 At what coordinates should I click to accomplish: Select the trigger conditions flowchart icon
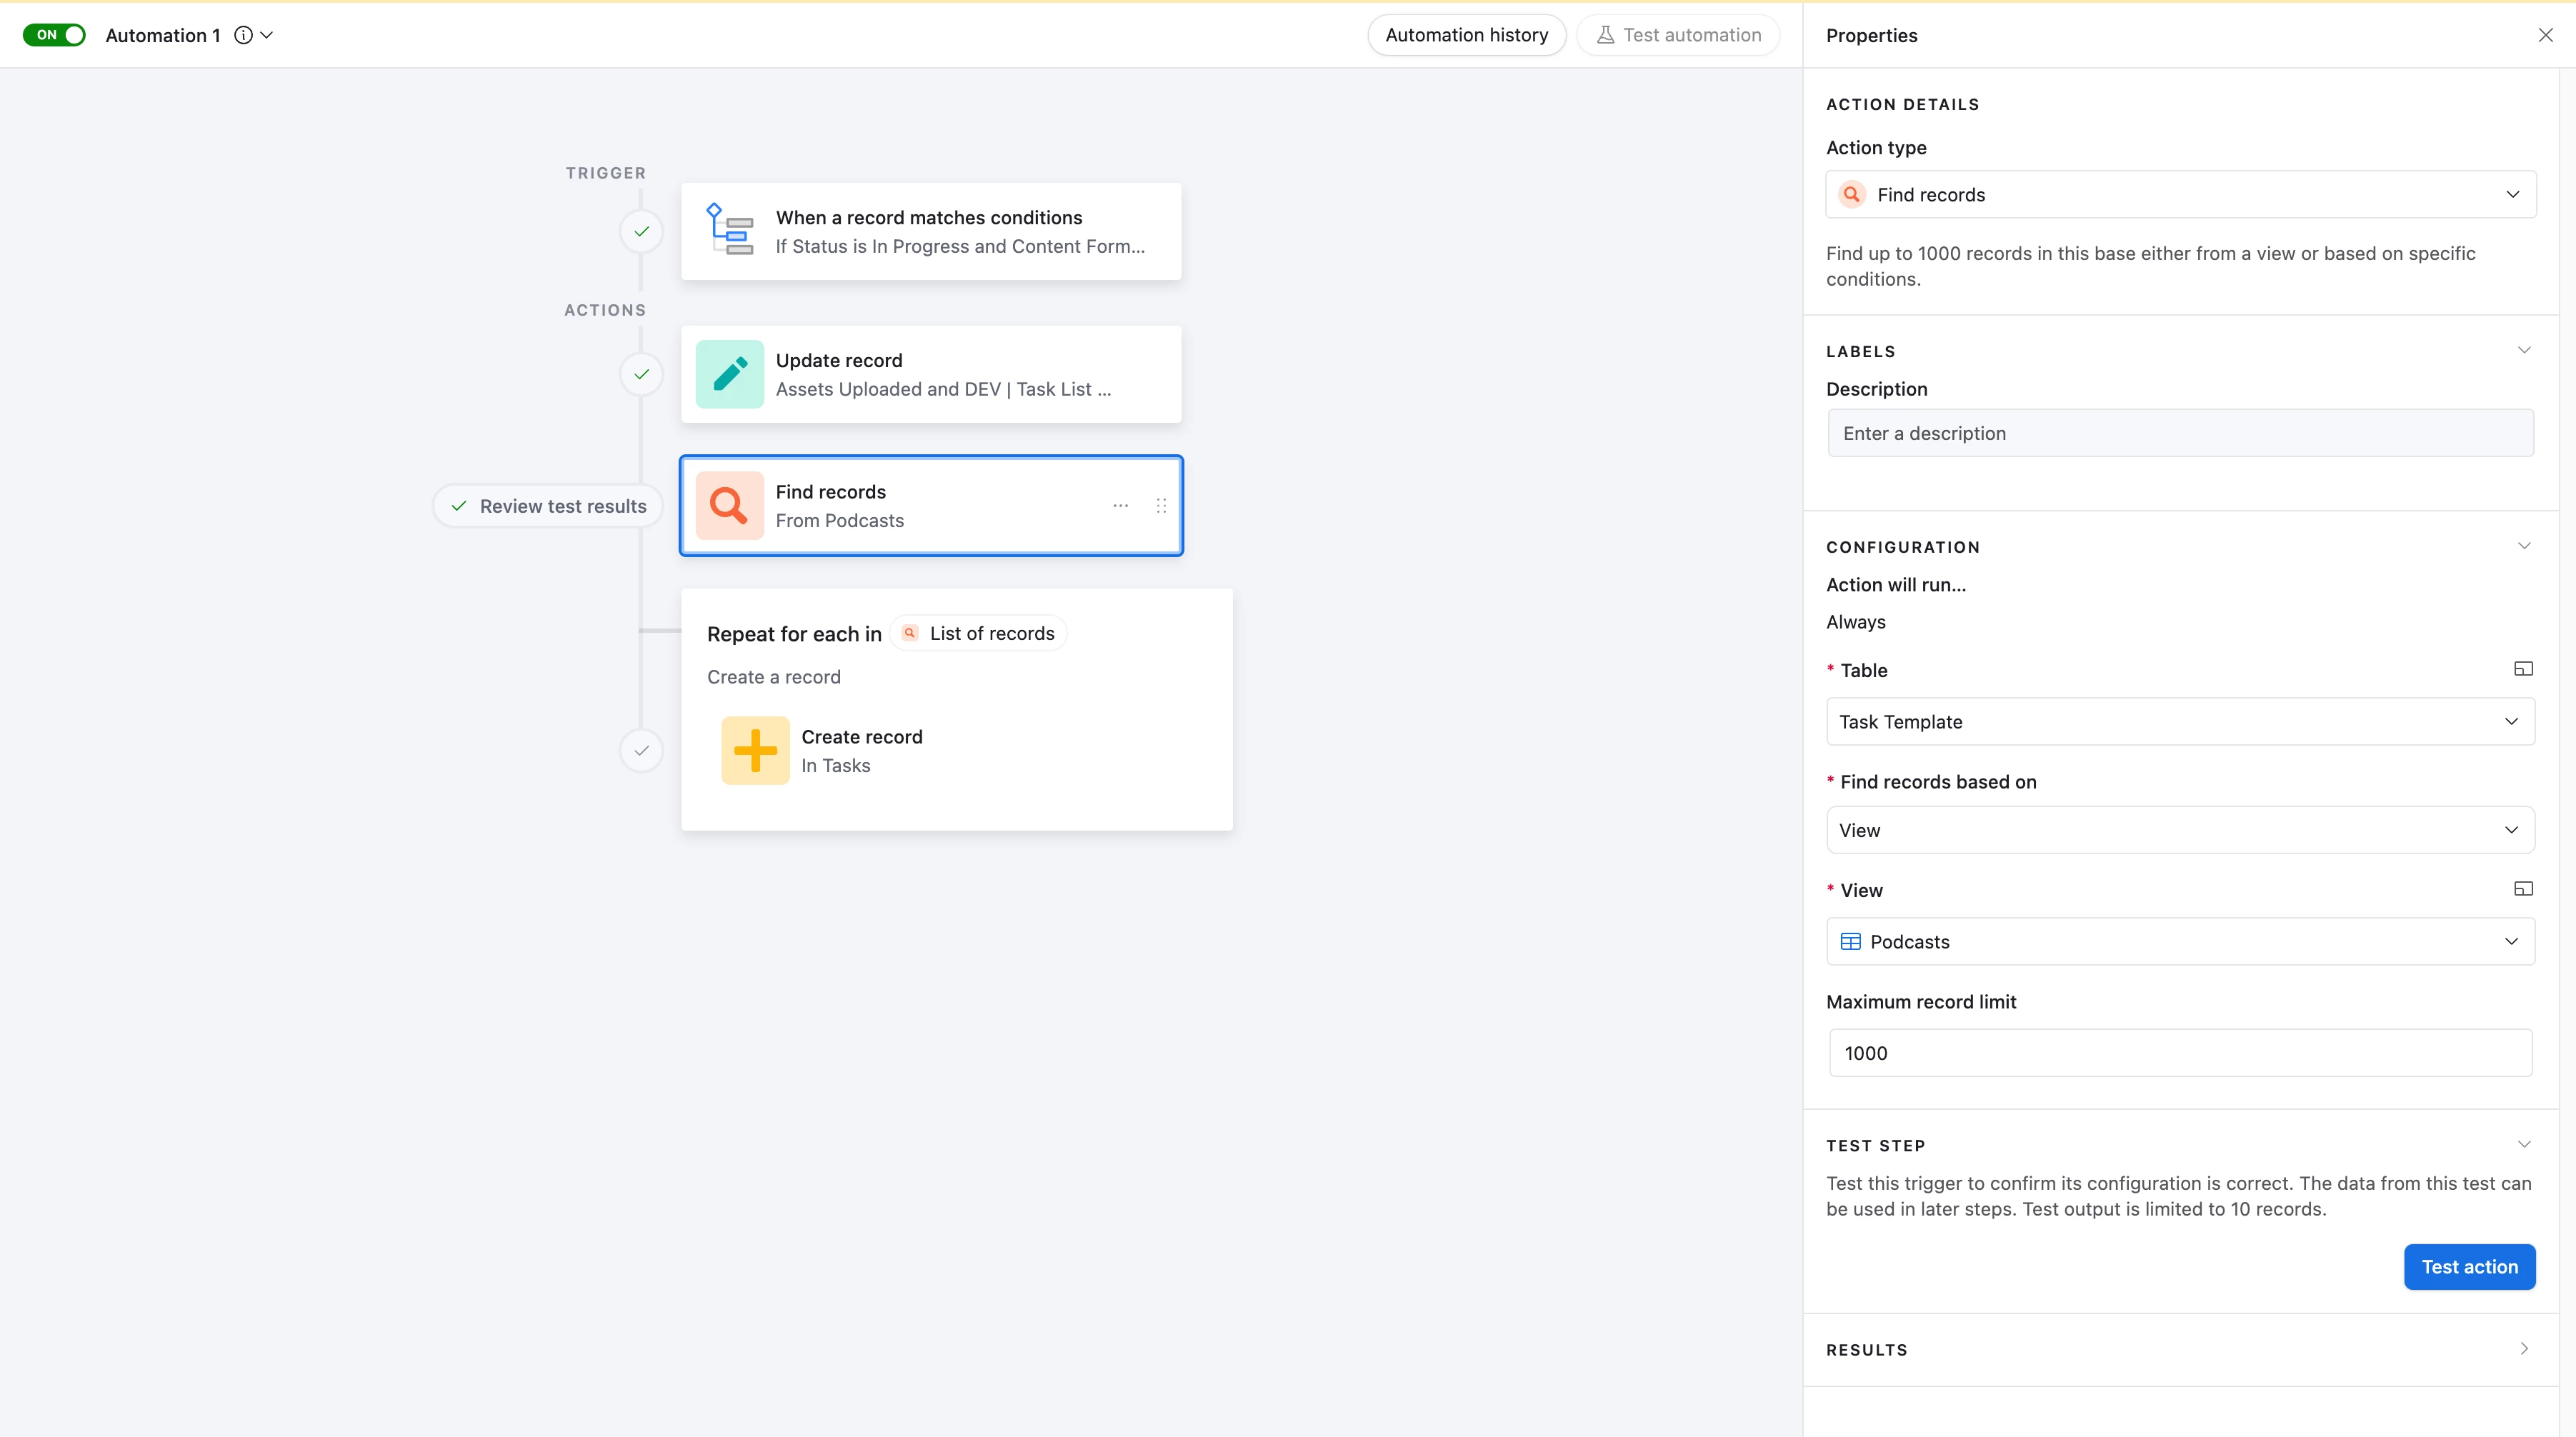[730, 231]
